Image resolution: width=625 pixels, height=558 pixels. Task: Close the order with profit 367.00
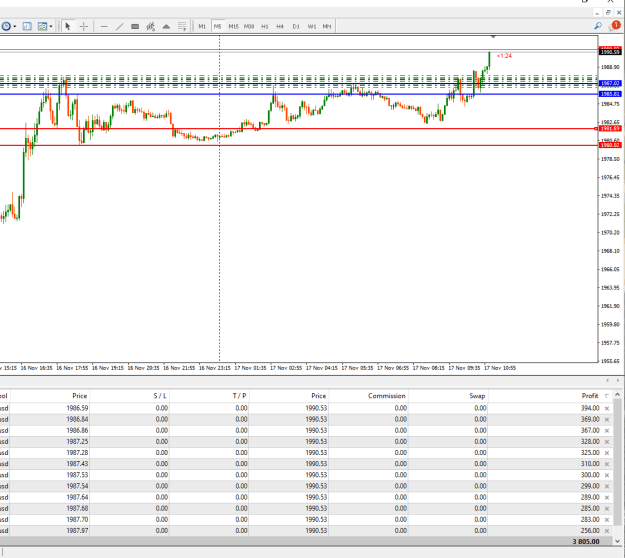click(x=607, y=431)
